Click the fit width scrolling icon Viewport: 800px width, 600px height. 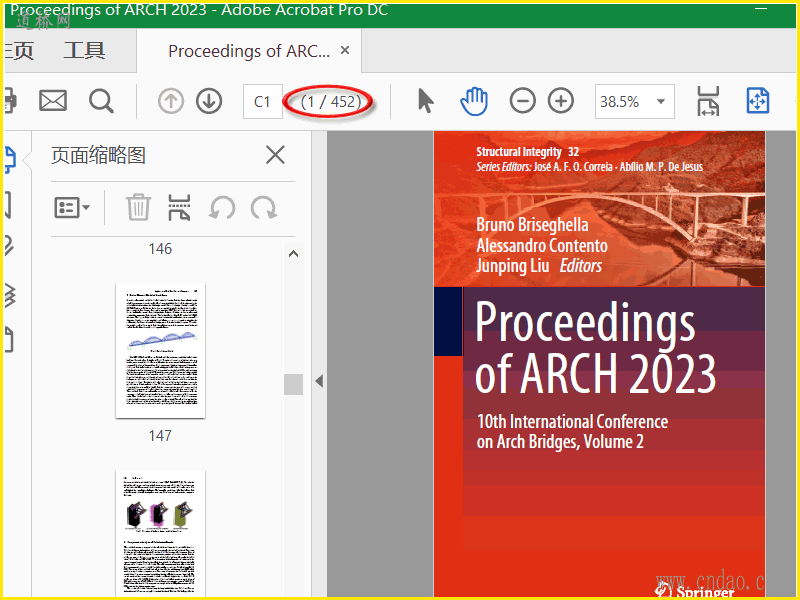(x=708, y=101)
